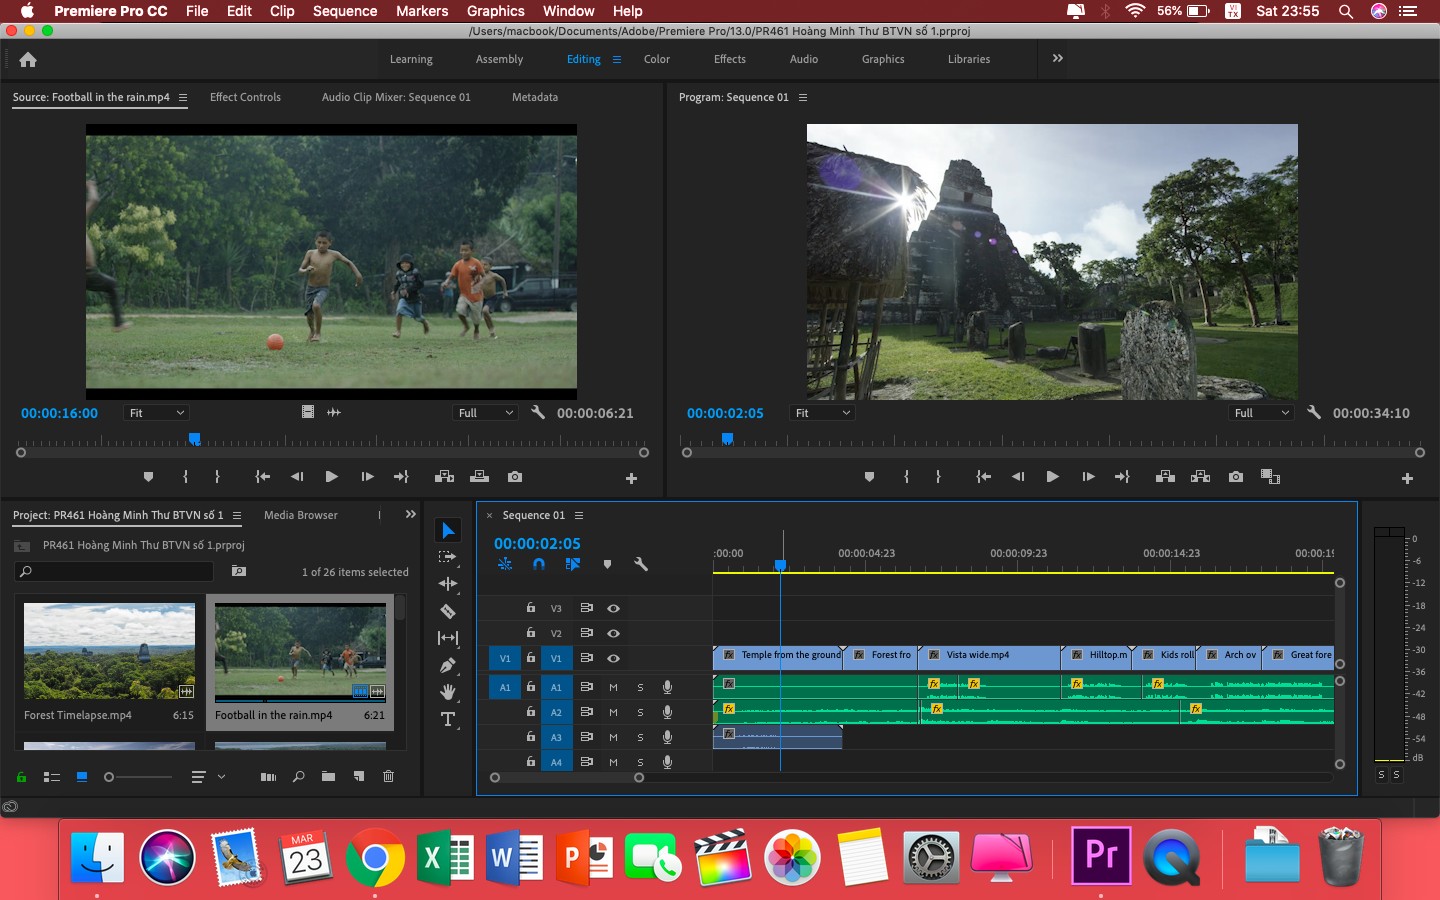Click Insert button in Source monitor
The height and width of the screenshot is (900, 1440).
point(445,477)
